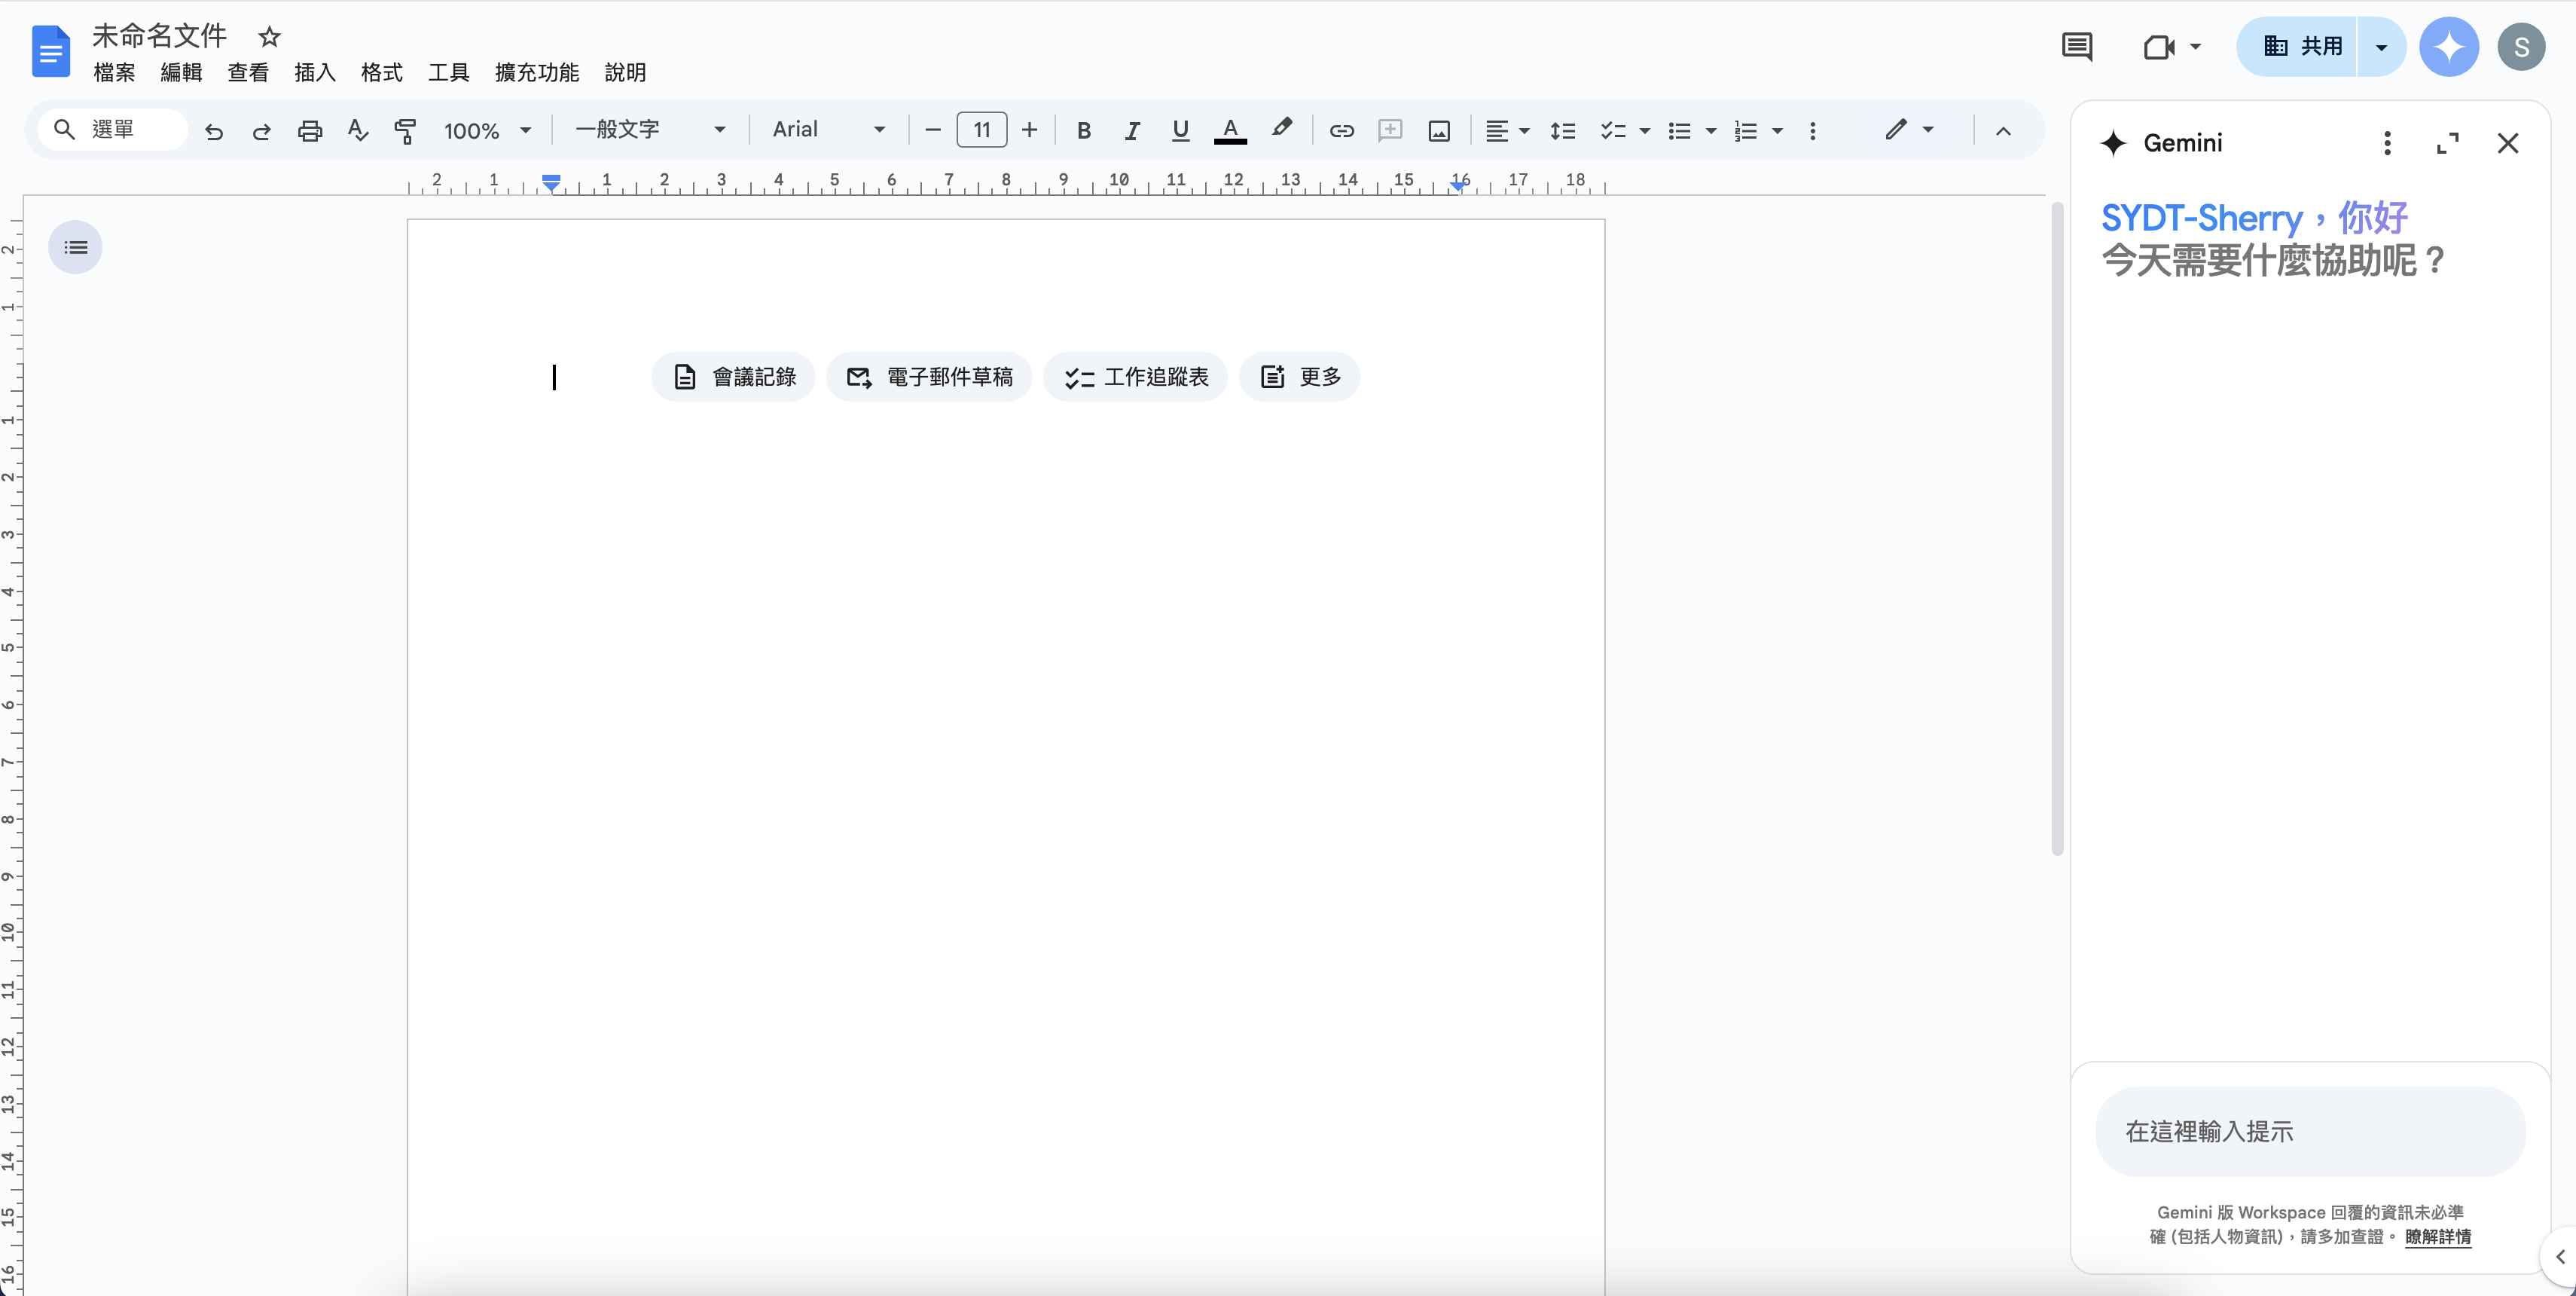Toggle italic formatting
Screen dimensions: 2576x1296
[1132, 131]
